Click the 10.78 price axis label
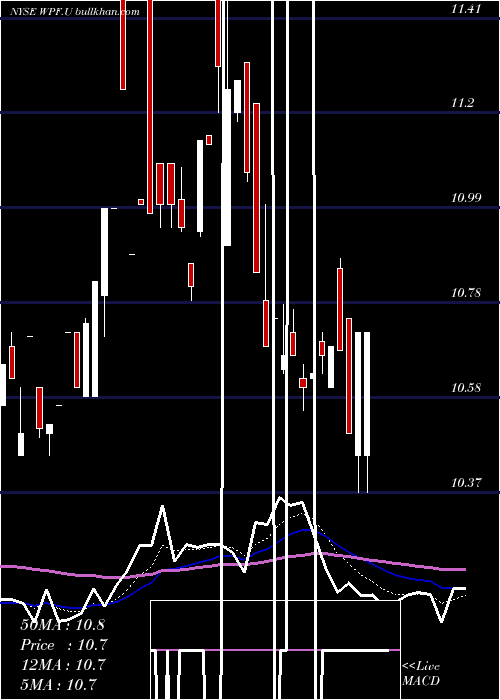Image resolution: width=500 pixels, height=700 pixels. tap(466, 293)
